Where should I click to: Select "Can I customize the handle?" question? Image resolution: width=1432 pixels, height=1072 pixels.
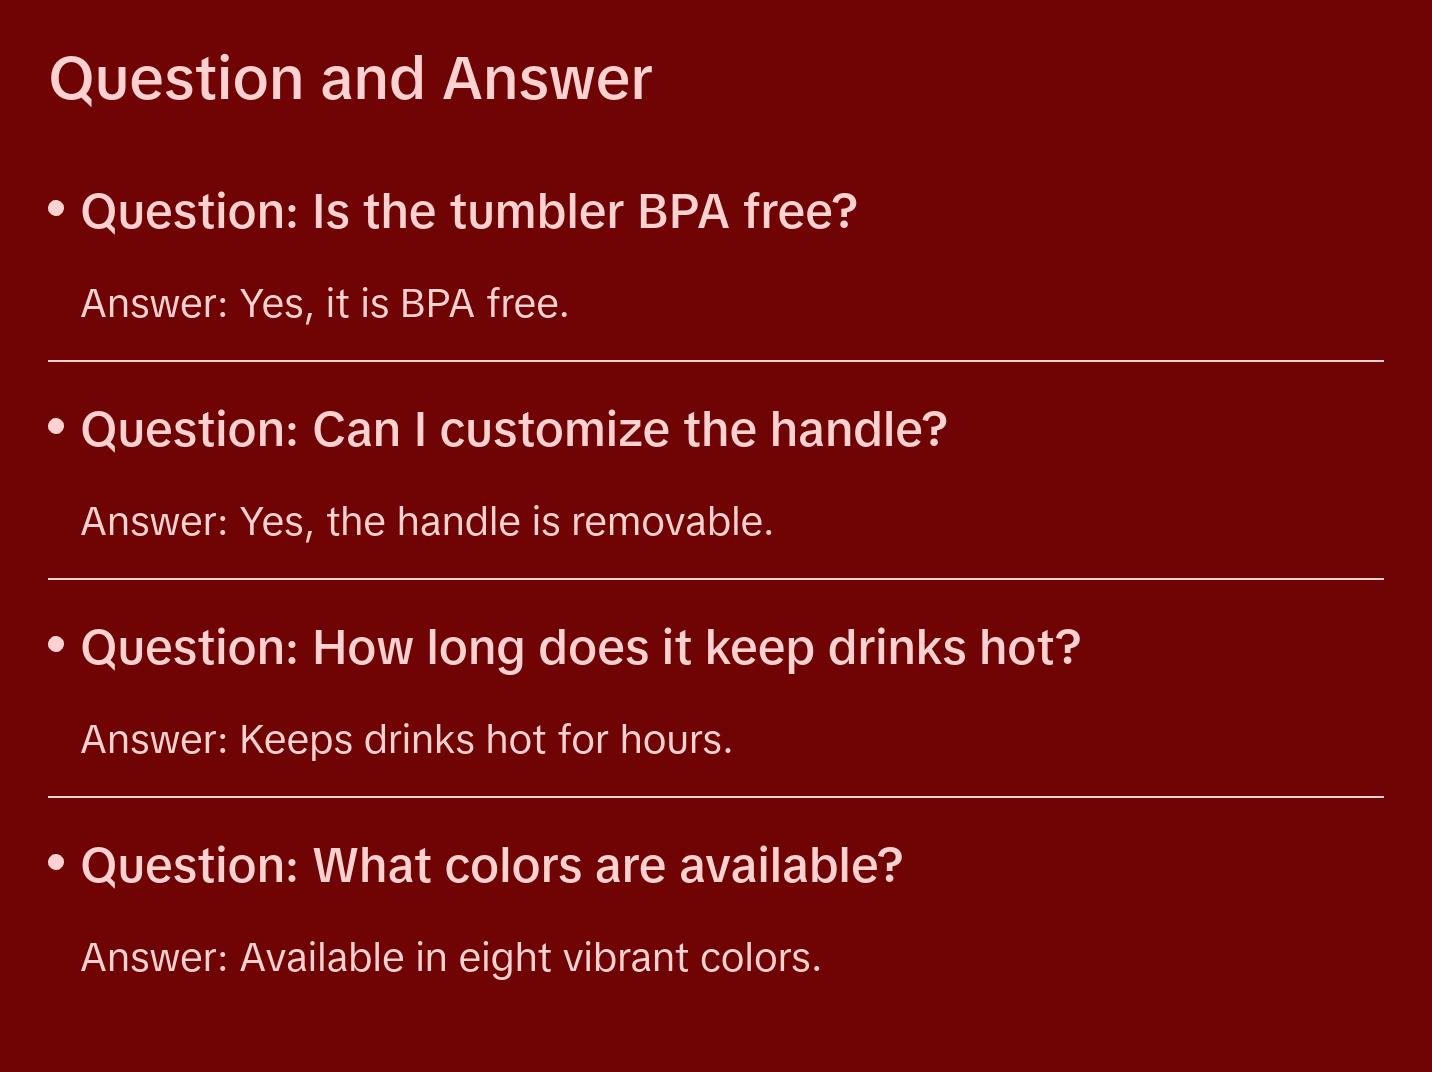tap(514, 430)
